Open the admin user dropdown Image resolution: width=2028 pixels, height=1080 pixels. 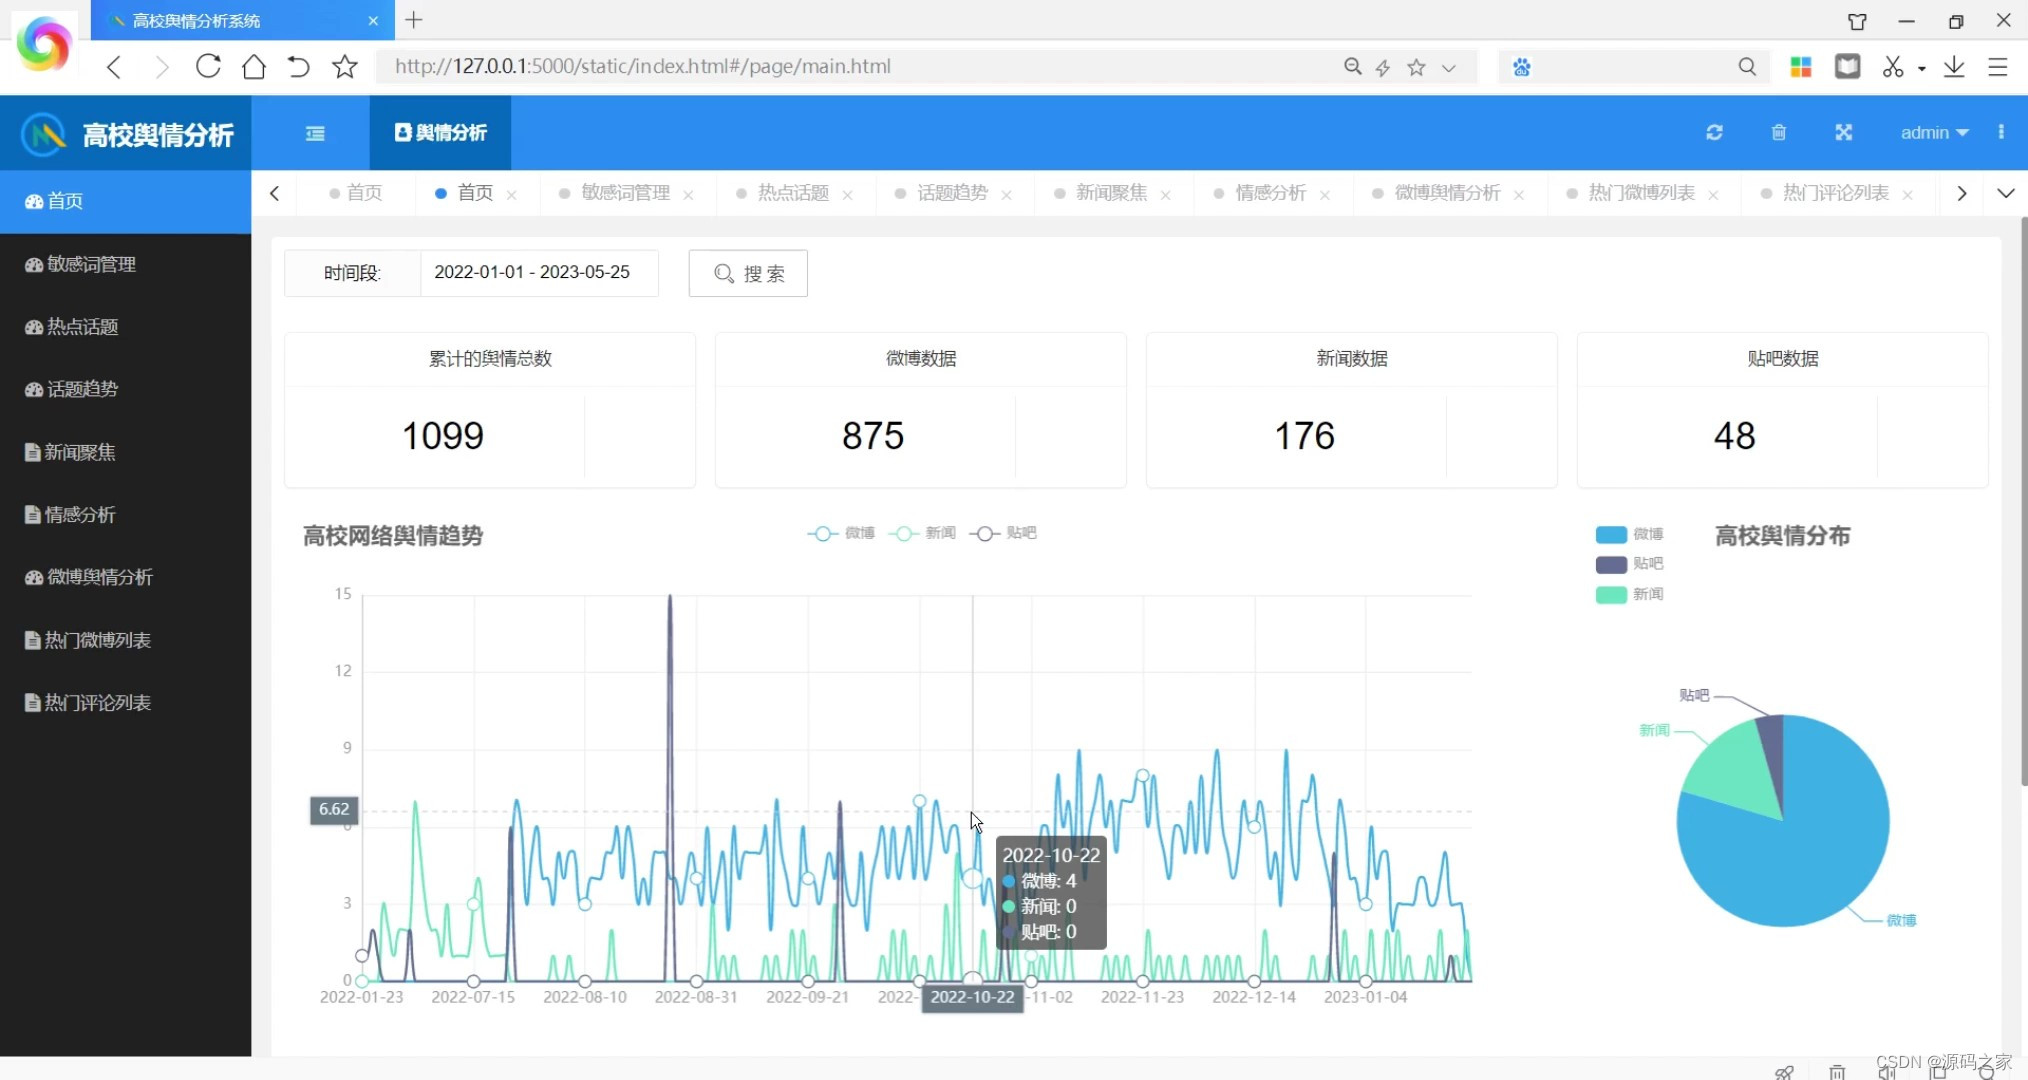click(1933, 133)
